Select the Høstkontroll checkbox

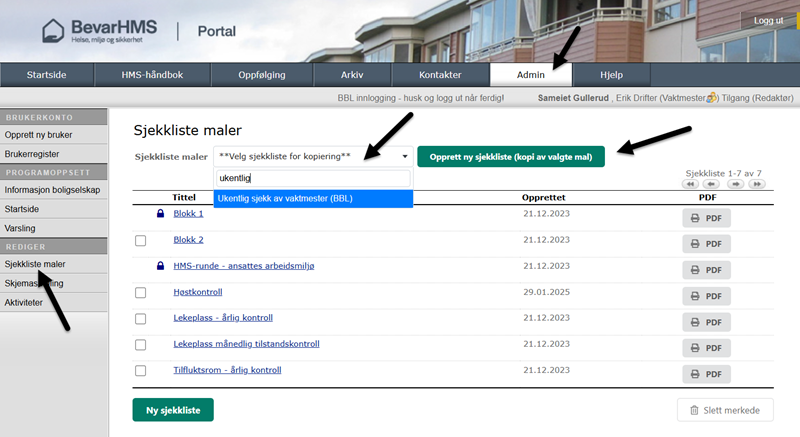140,293
